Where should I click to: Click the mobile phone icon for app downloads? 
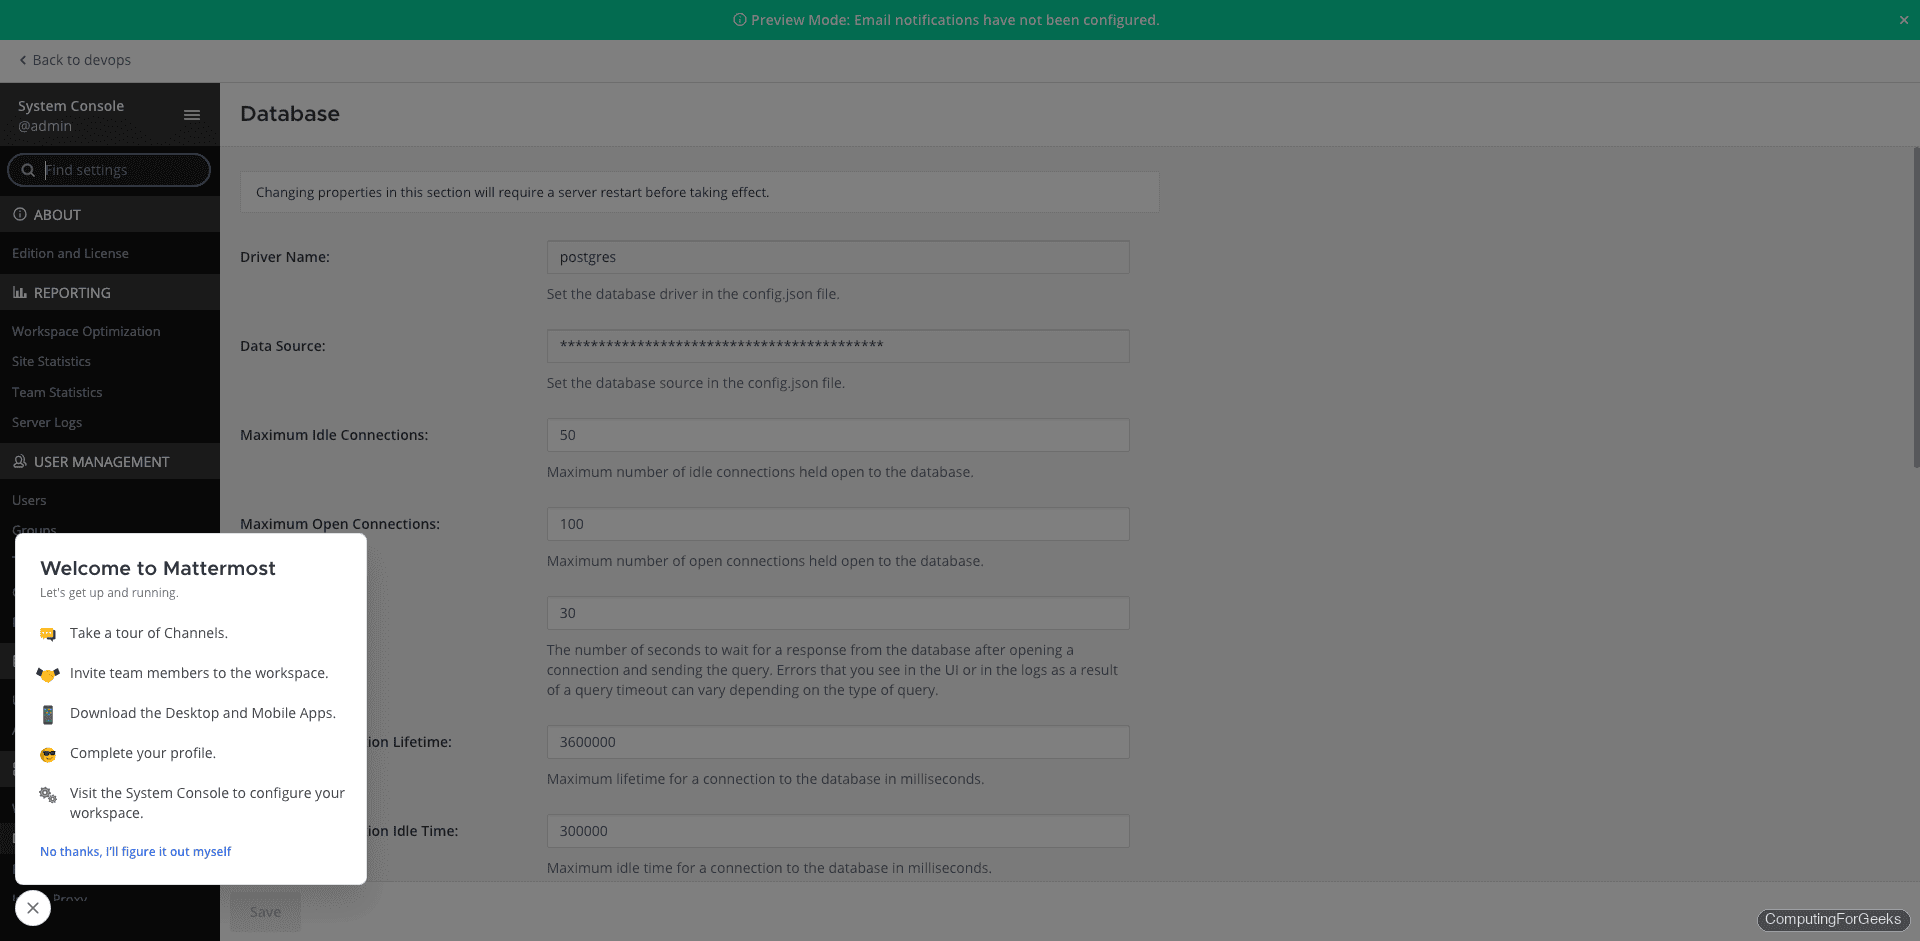click(x=47, y=713)
